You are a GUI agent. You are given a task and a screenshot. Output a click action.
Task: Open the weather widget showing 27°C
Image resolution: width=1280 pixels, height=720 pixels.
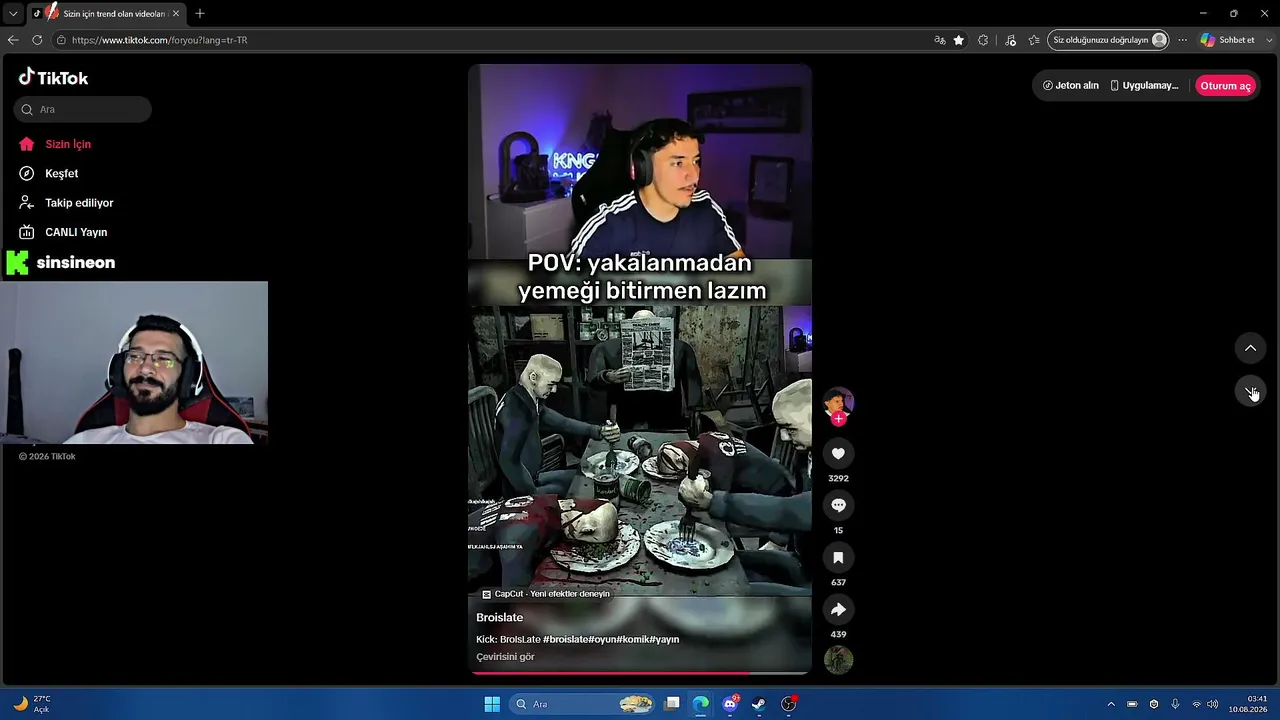[x=31, y=704]
